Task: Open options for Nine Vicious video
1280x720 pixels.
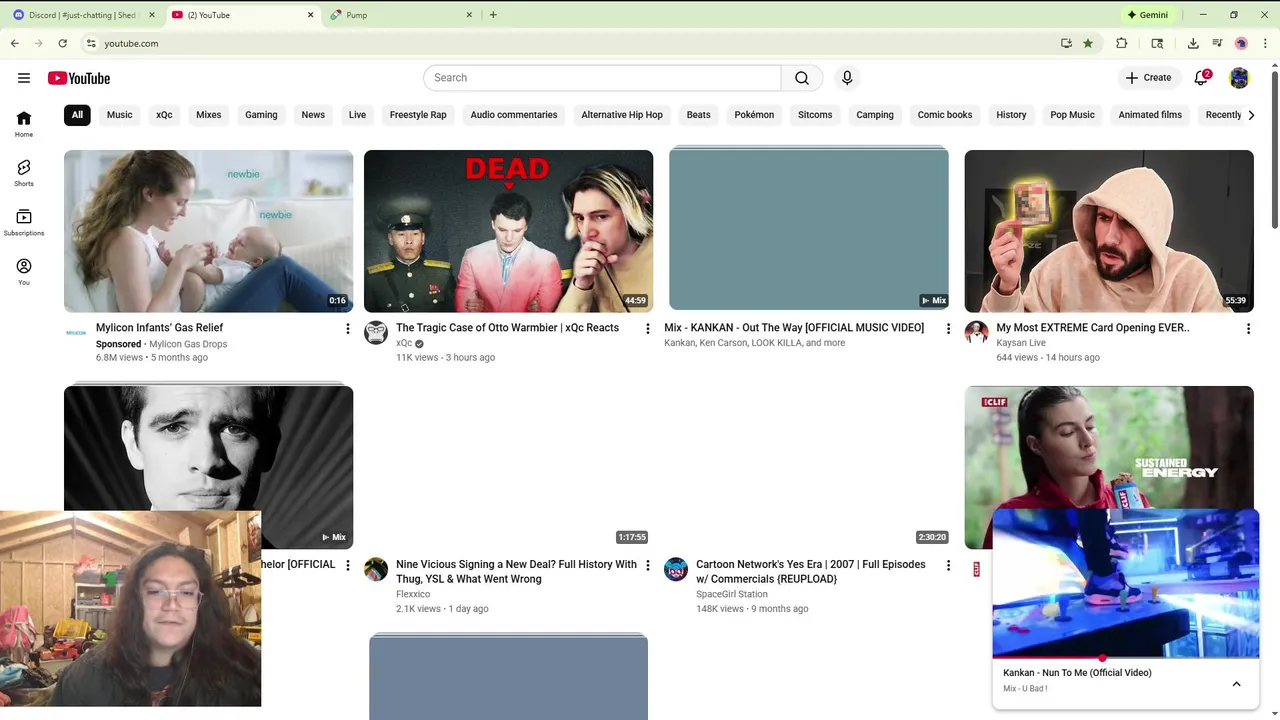Action: tap(648, 565)
